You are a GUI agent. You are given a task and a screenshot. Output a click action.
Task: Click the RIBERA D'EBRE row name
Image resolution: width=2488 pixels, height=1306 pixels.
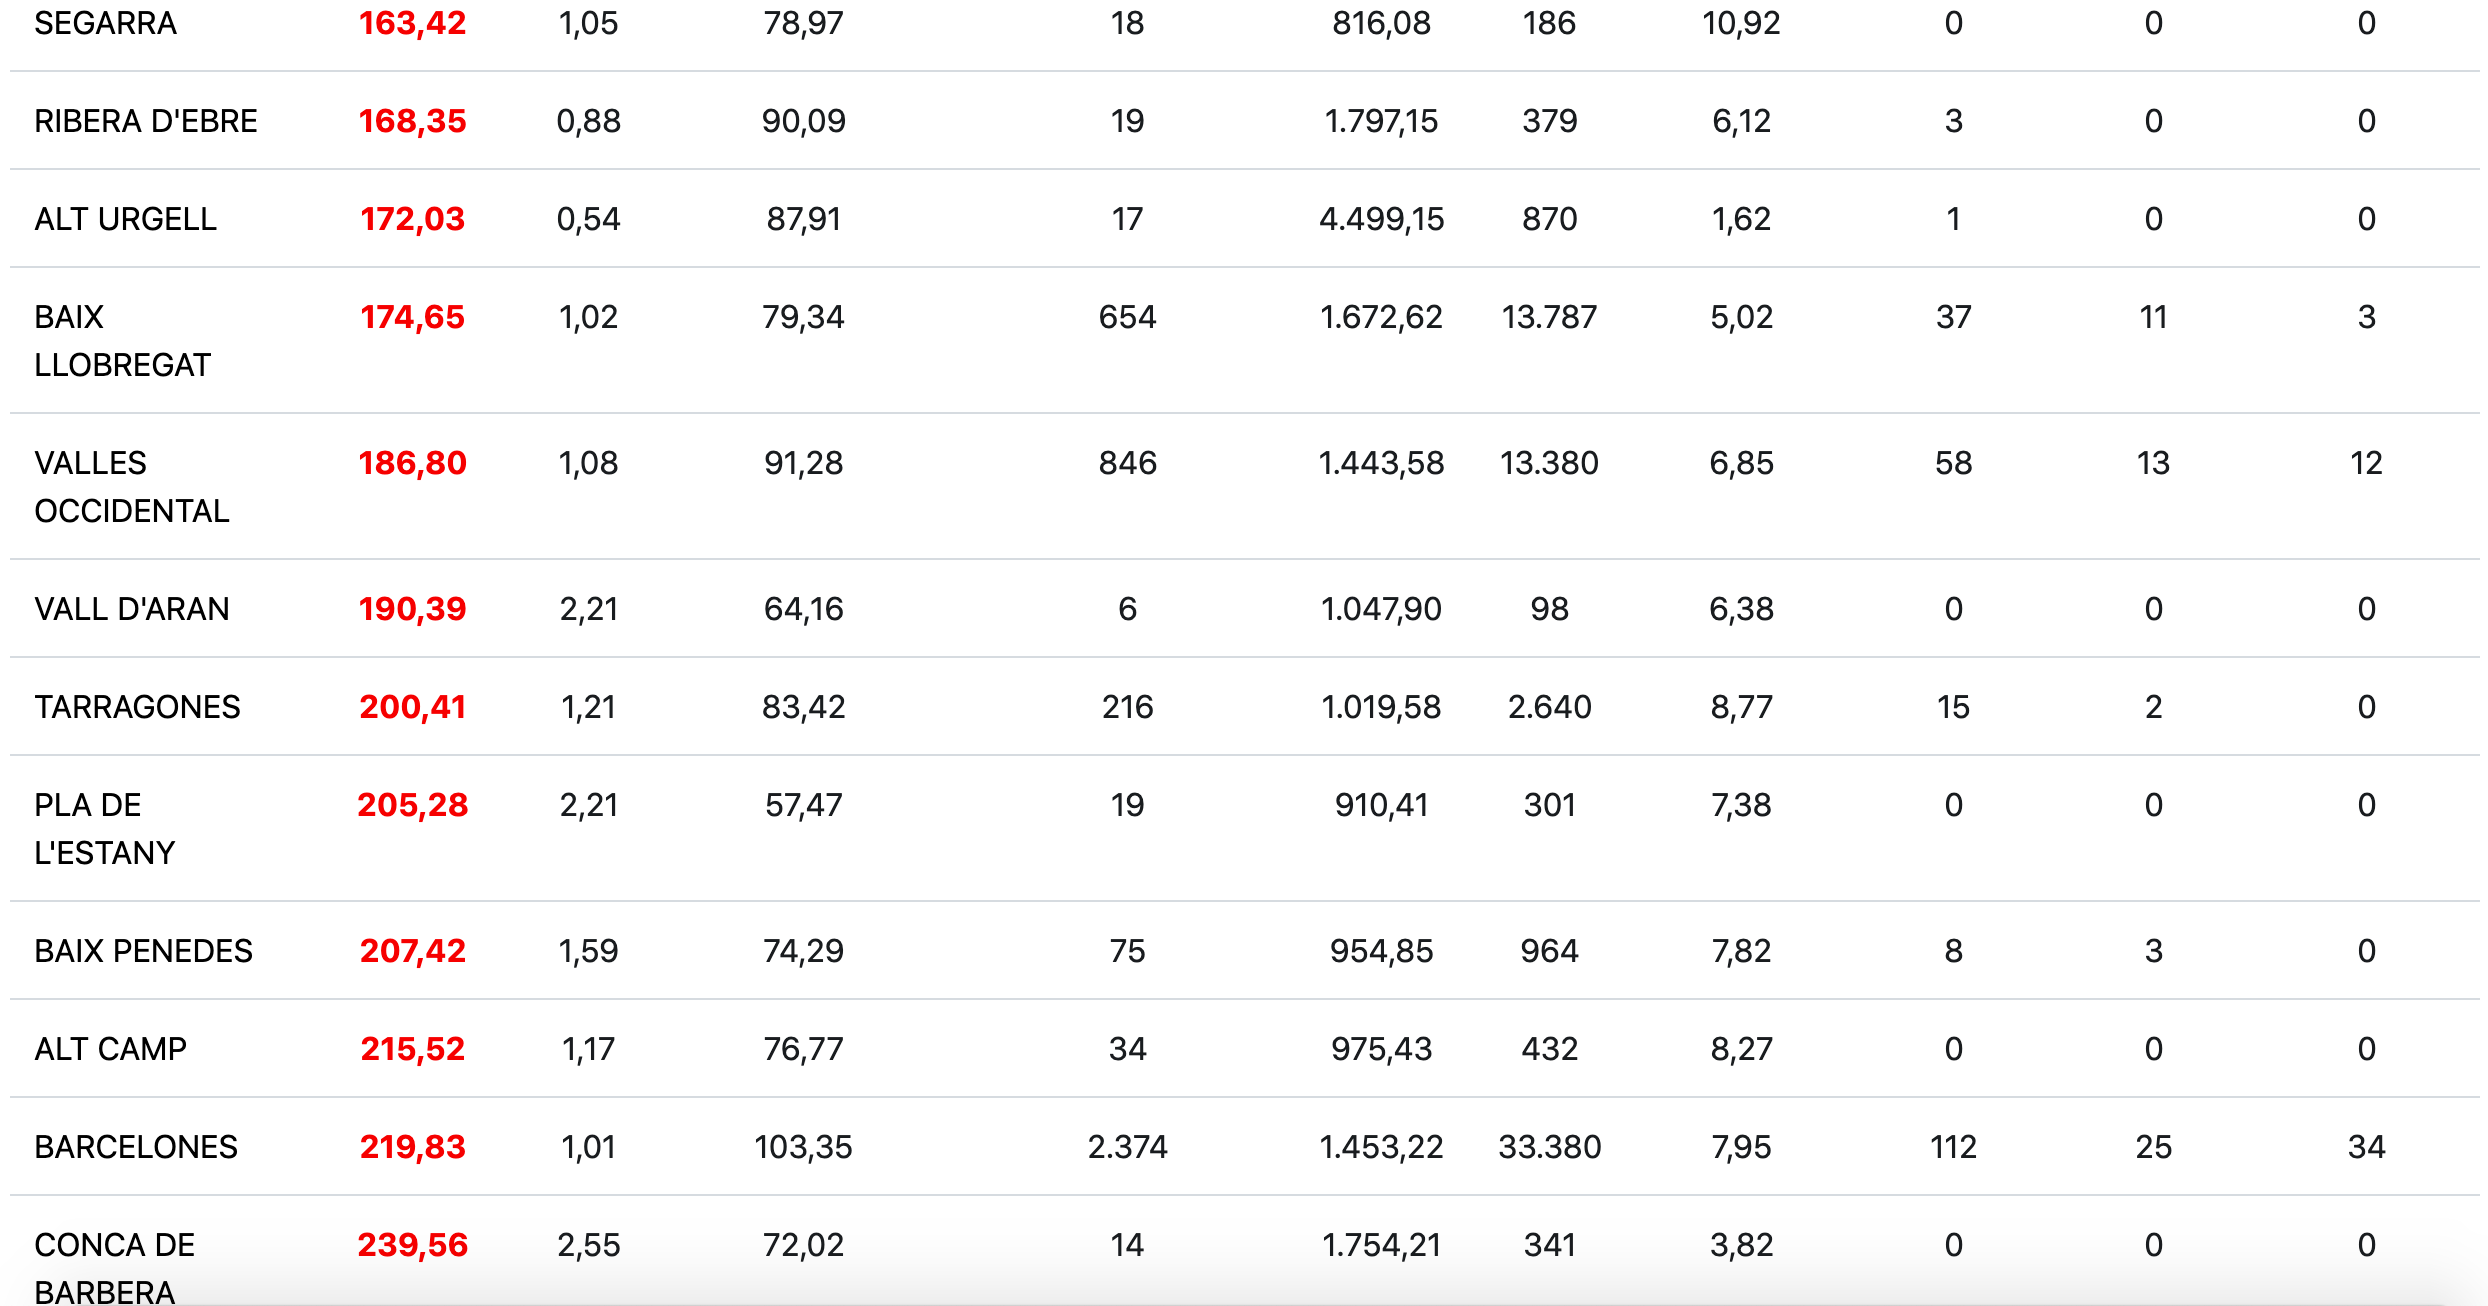point(146,121)
